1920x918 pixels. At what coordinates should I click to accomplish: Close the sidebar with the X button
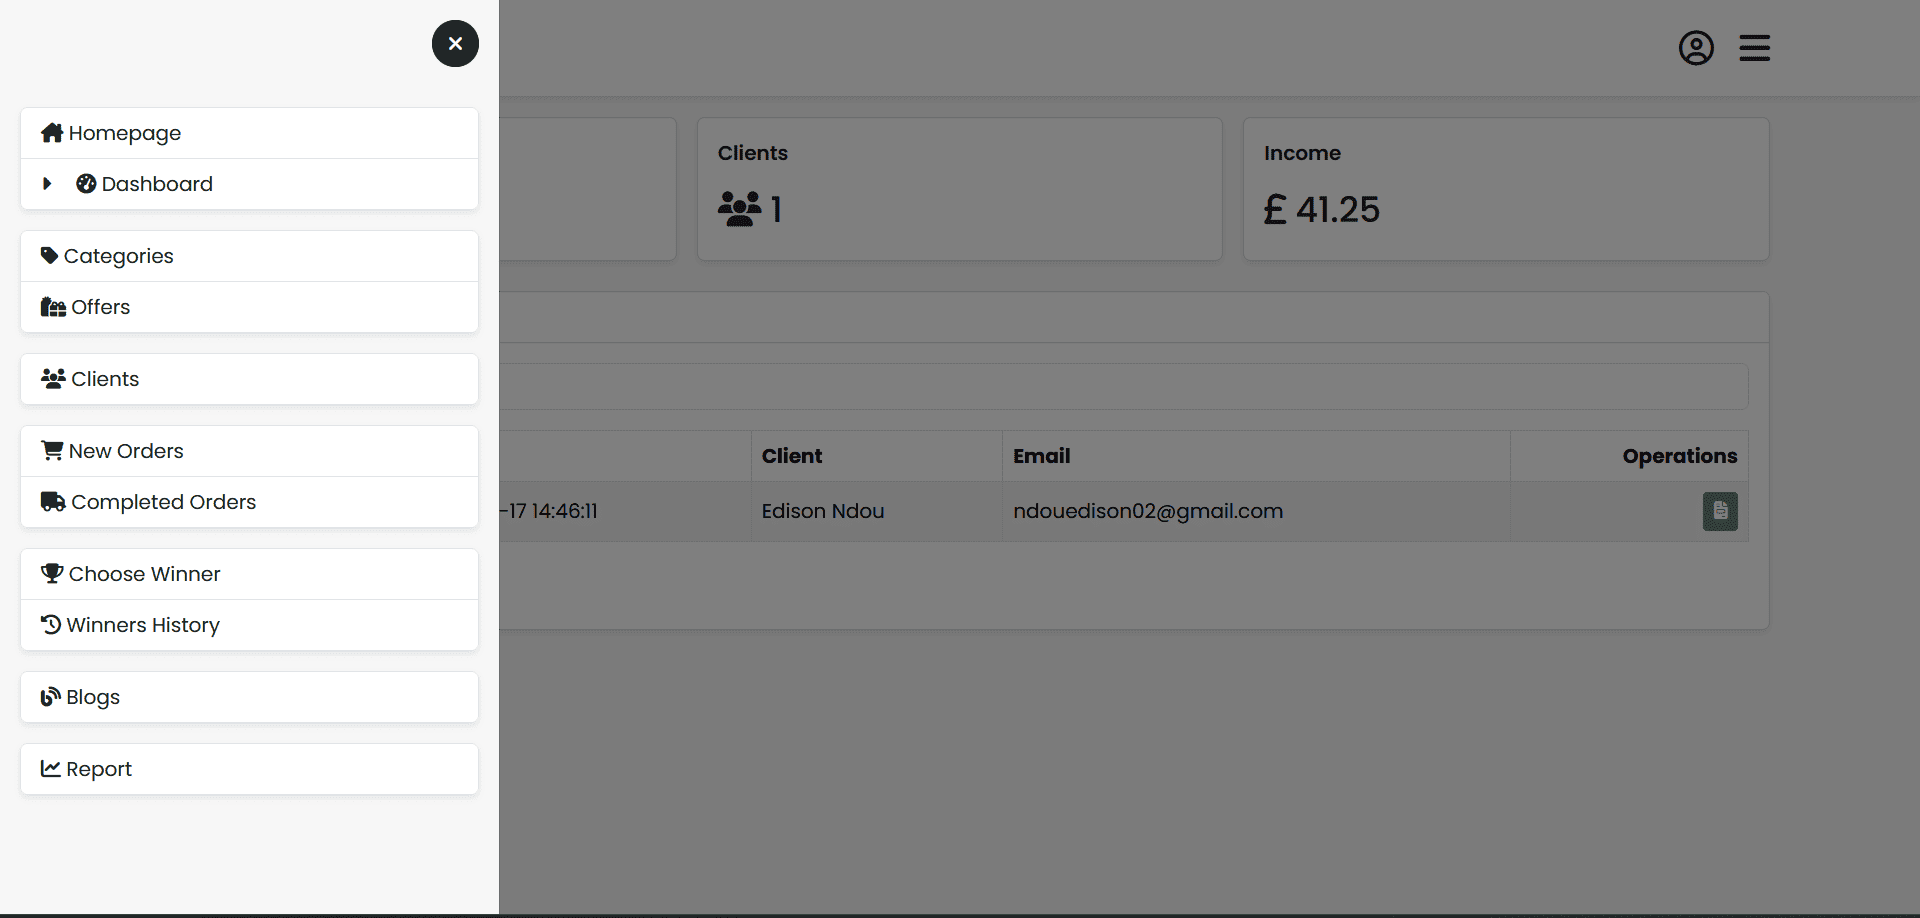[455, 44]
